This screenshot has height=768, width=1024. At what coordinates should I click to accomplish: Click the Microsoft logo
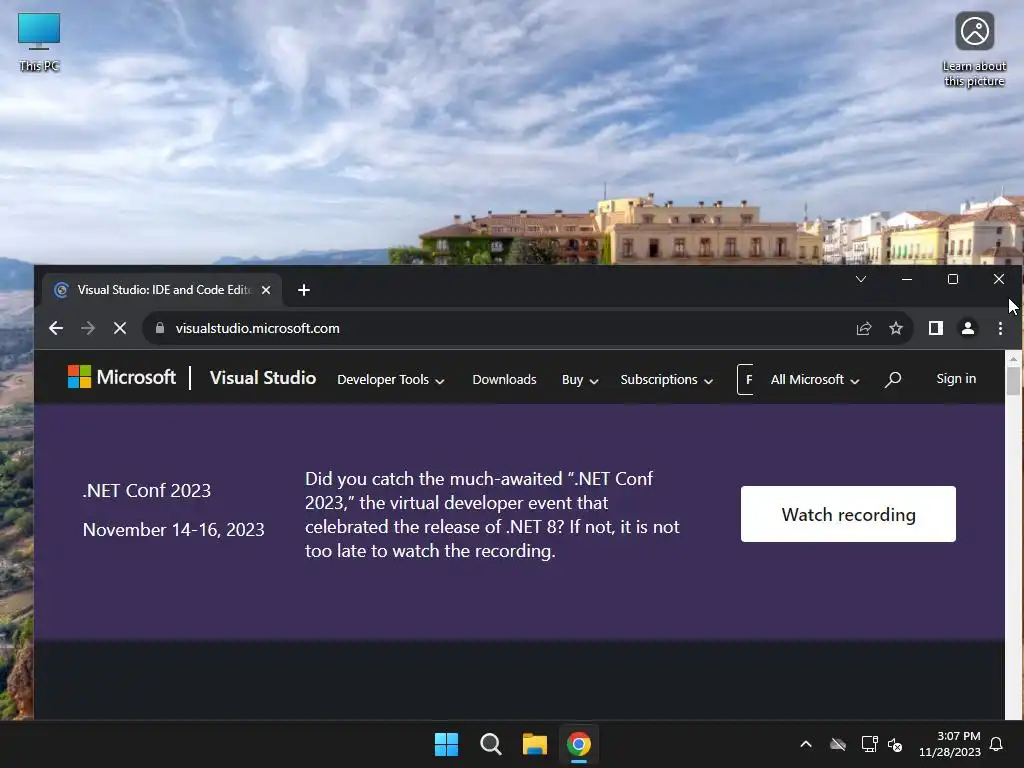click(122, 377)
